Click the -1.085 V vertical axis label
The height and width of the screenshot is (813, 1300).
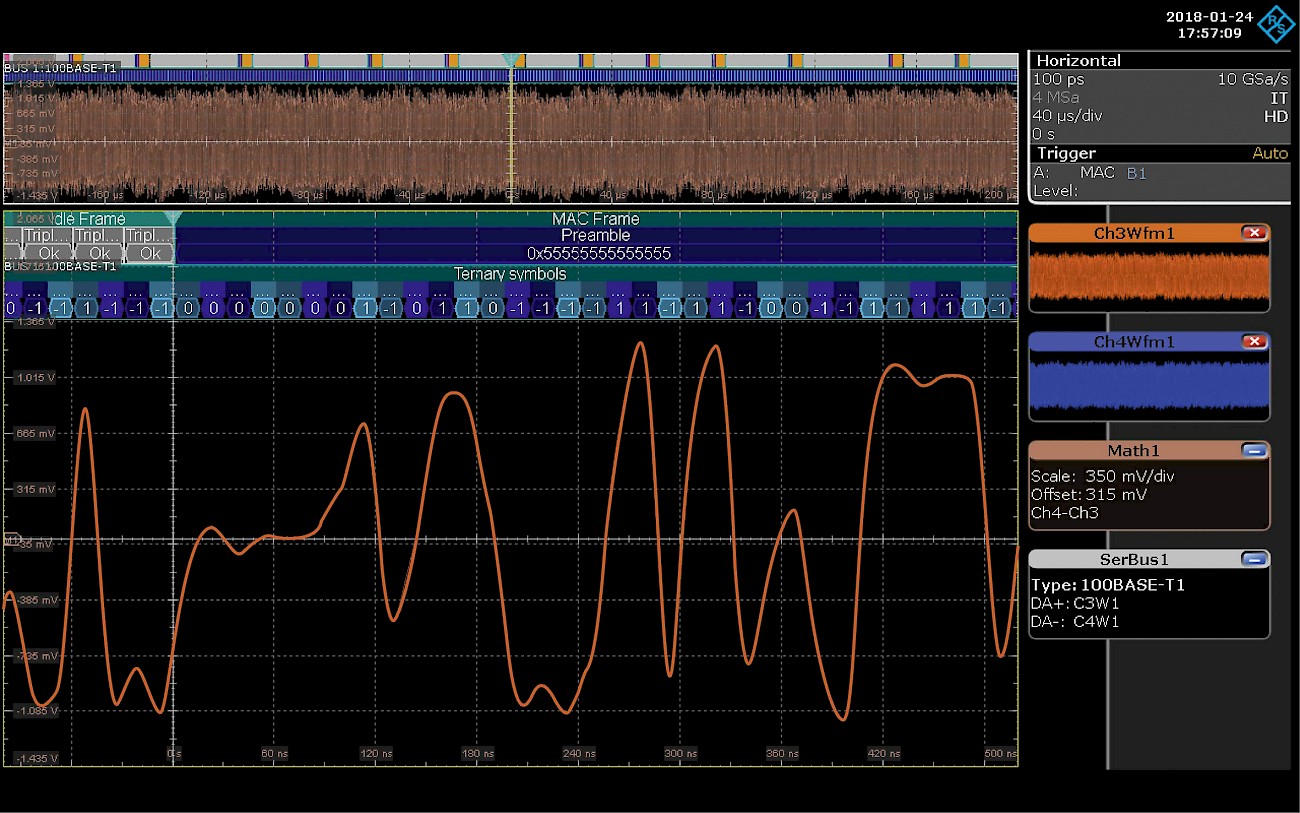[35, 711]
